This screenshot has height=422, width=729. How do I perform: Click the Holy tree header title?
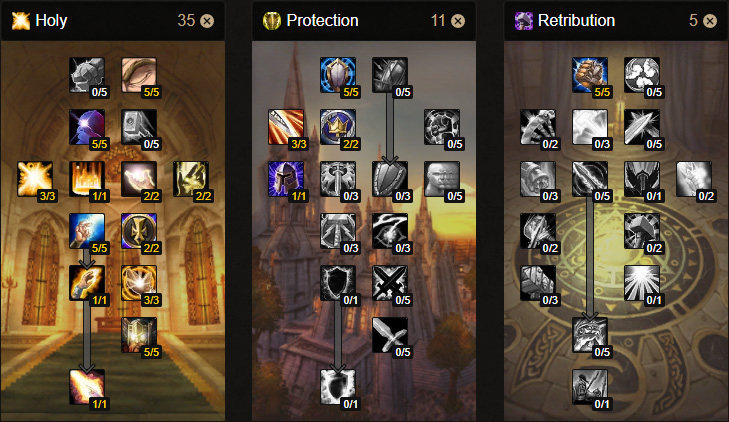pyautogui.click(x=51, y=20)
